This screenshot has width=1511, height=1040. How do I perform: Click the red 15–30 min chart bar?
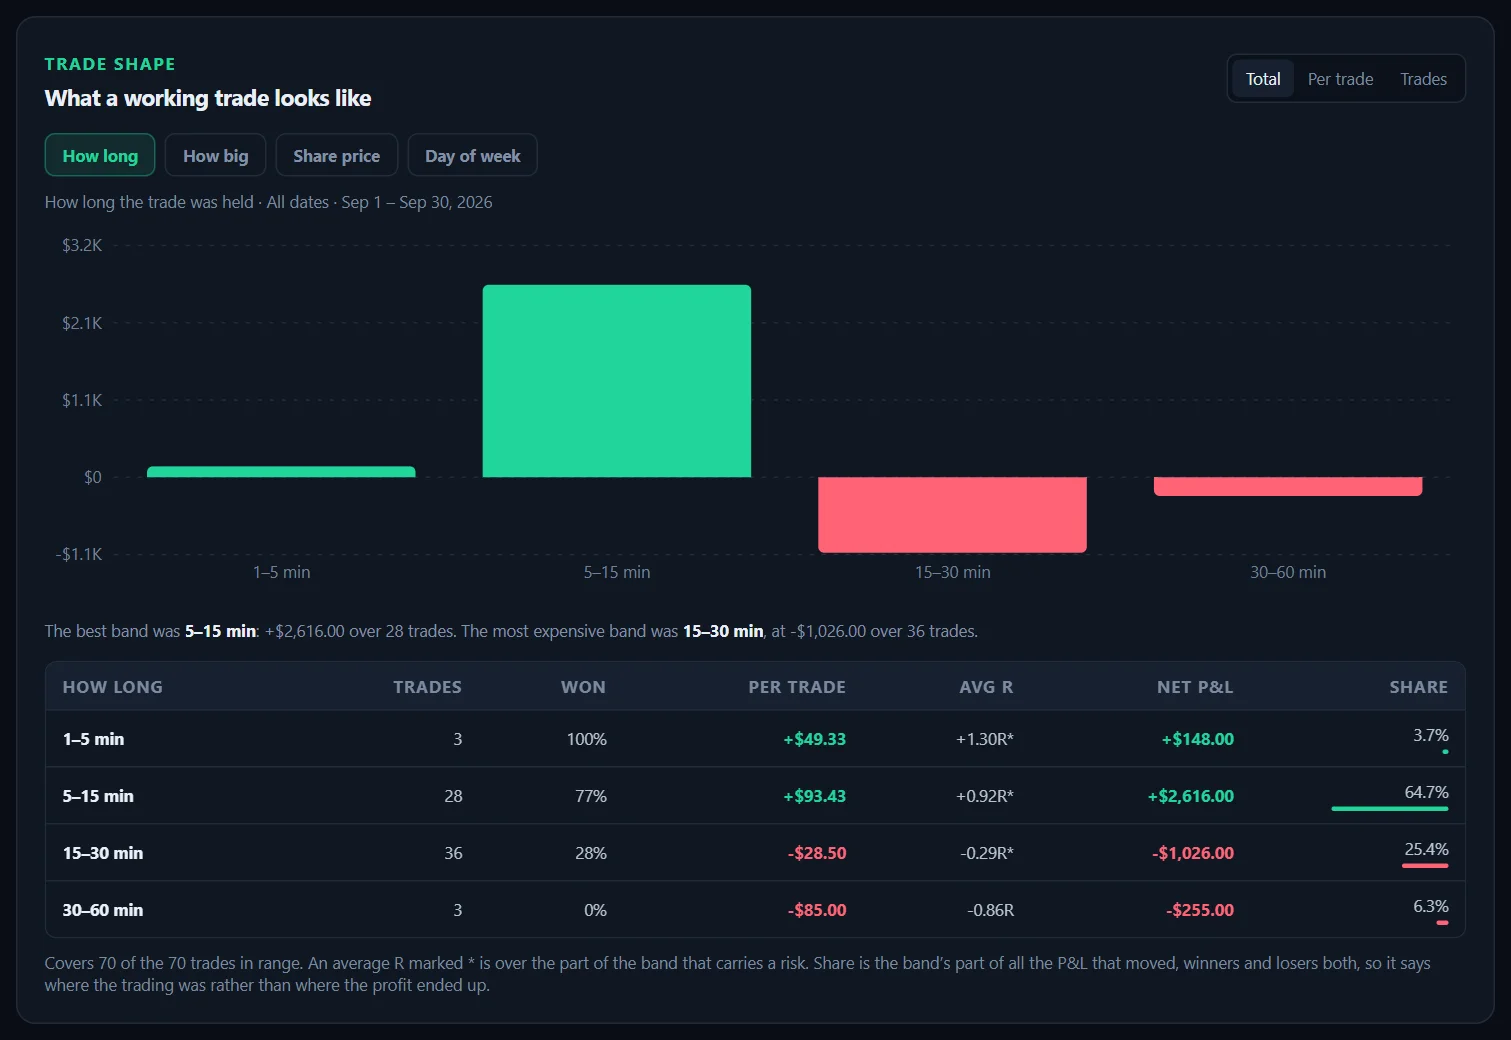952,514
